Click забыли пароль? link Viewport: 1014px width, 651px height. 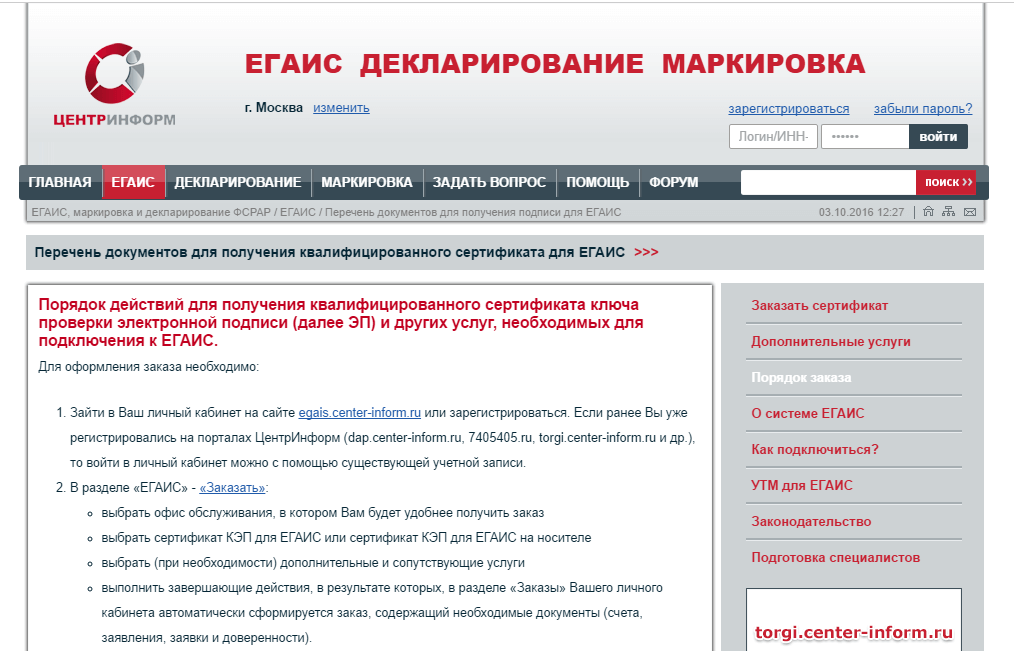point(923,109)
